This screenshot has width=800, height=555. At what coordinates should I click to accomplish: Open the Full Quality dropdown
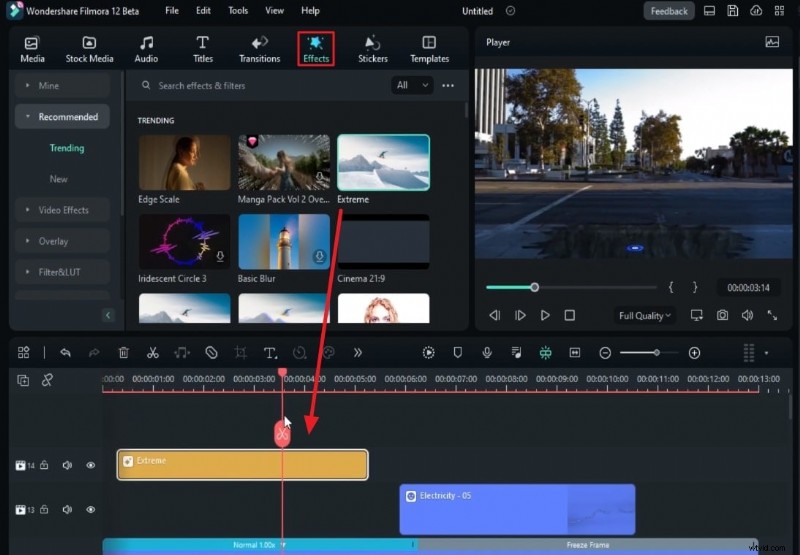click(x=645, y=315)
